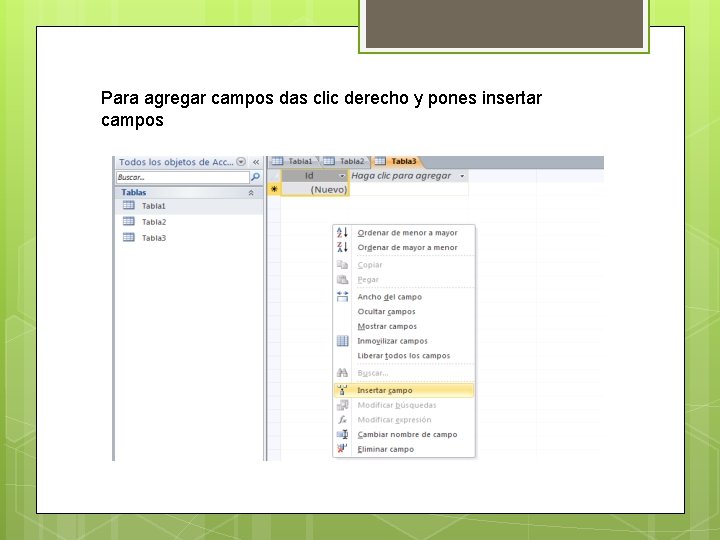Viewport: 720px width, 540px height.
Task: Click the Modificar expresión fx icon
Action: coord(342,420)
